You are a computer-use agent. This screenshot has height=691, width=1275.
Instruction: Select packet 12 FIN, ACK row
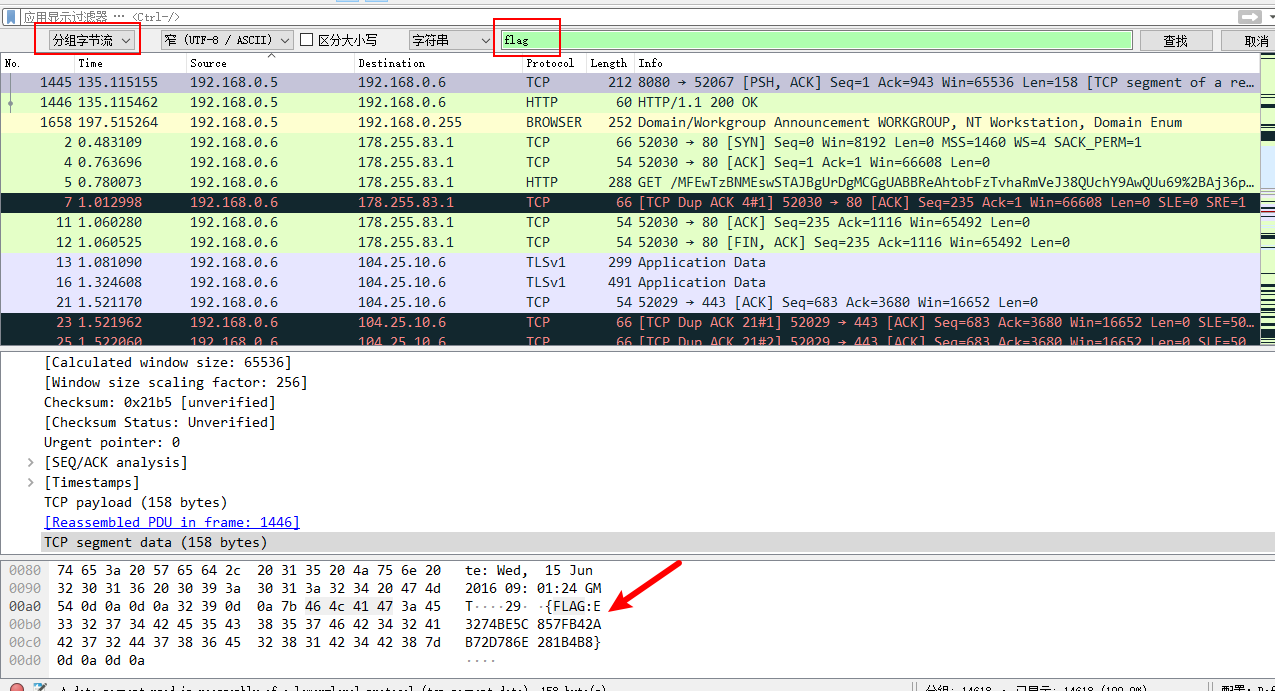629,242
